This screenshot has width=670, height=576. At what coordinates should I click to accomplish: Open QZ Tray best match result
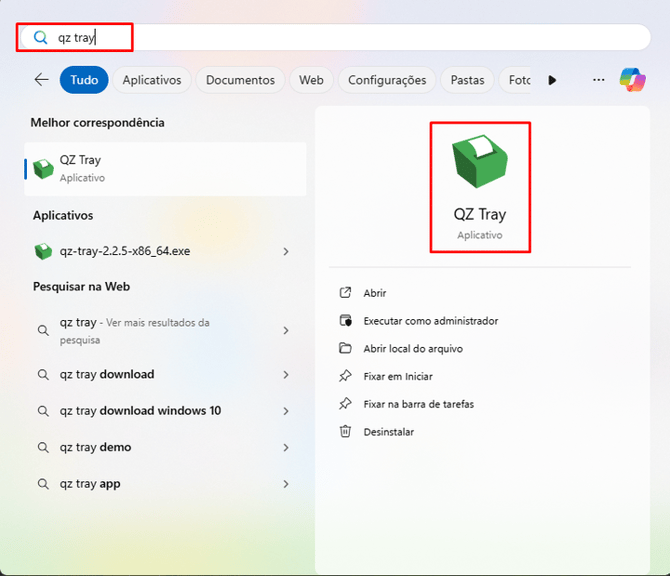tap(80, 168)
